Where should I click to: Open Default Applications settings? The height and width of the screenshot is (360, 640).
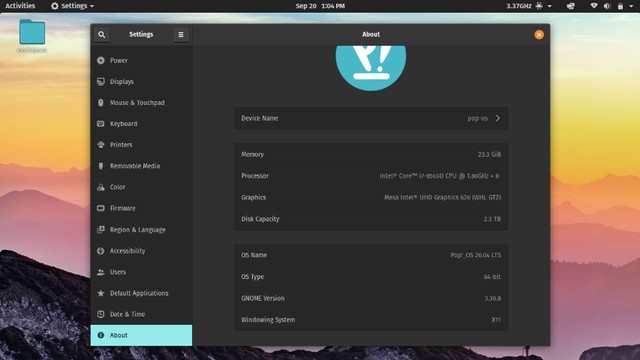coord(141,293)
